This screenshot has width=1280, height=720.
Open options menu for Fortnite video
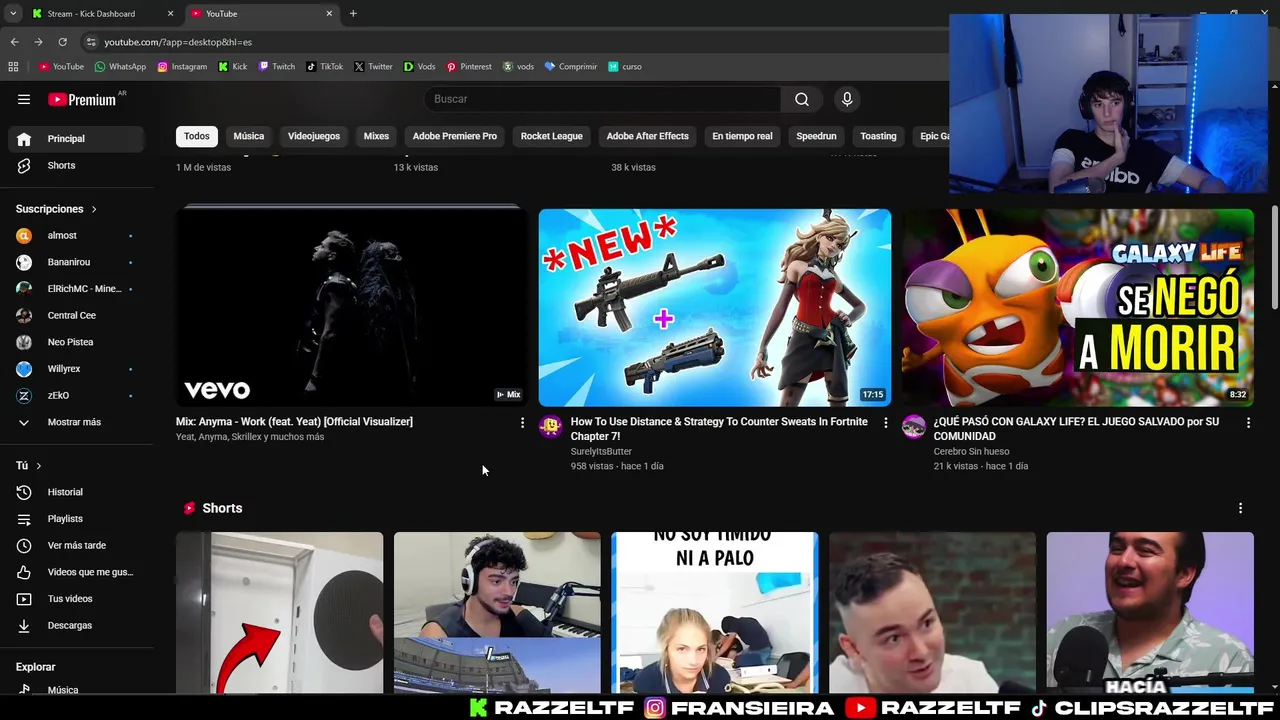click(885, 423)
